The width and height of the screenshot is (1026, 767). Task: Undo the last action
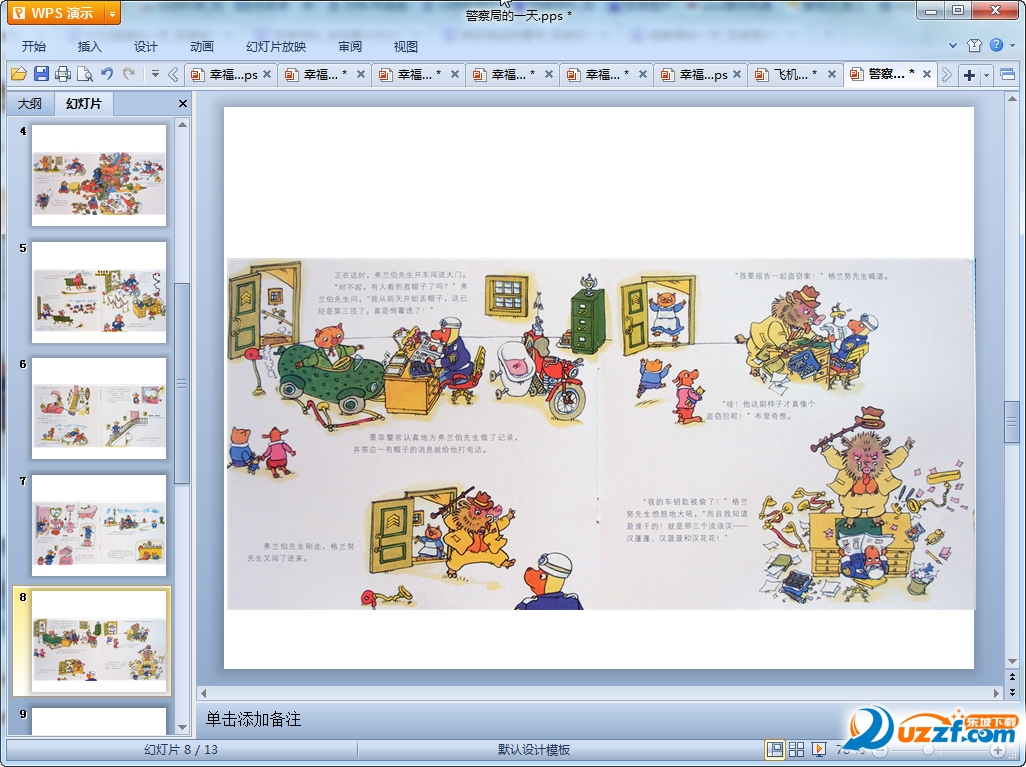point(107,74)
